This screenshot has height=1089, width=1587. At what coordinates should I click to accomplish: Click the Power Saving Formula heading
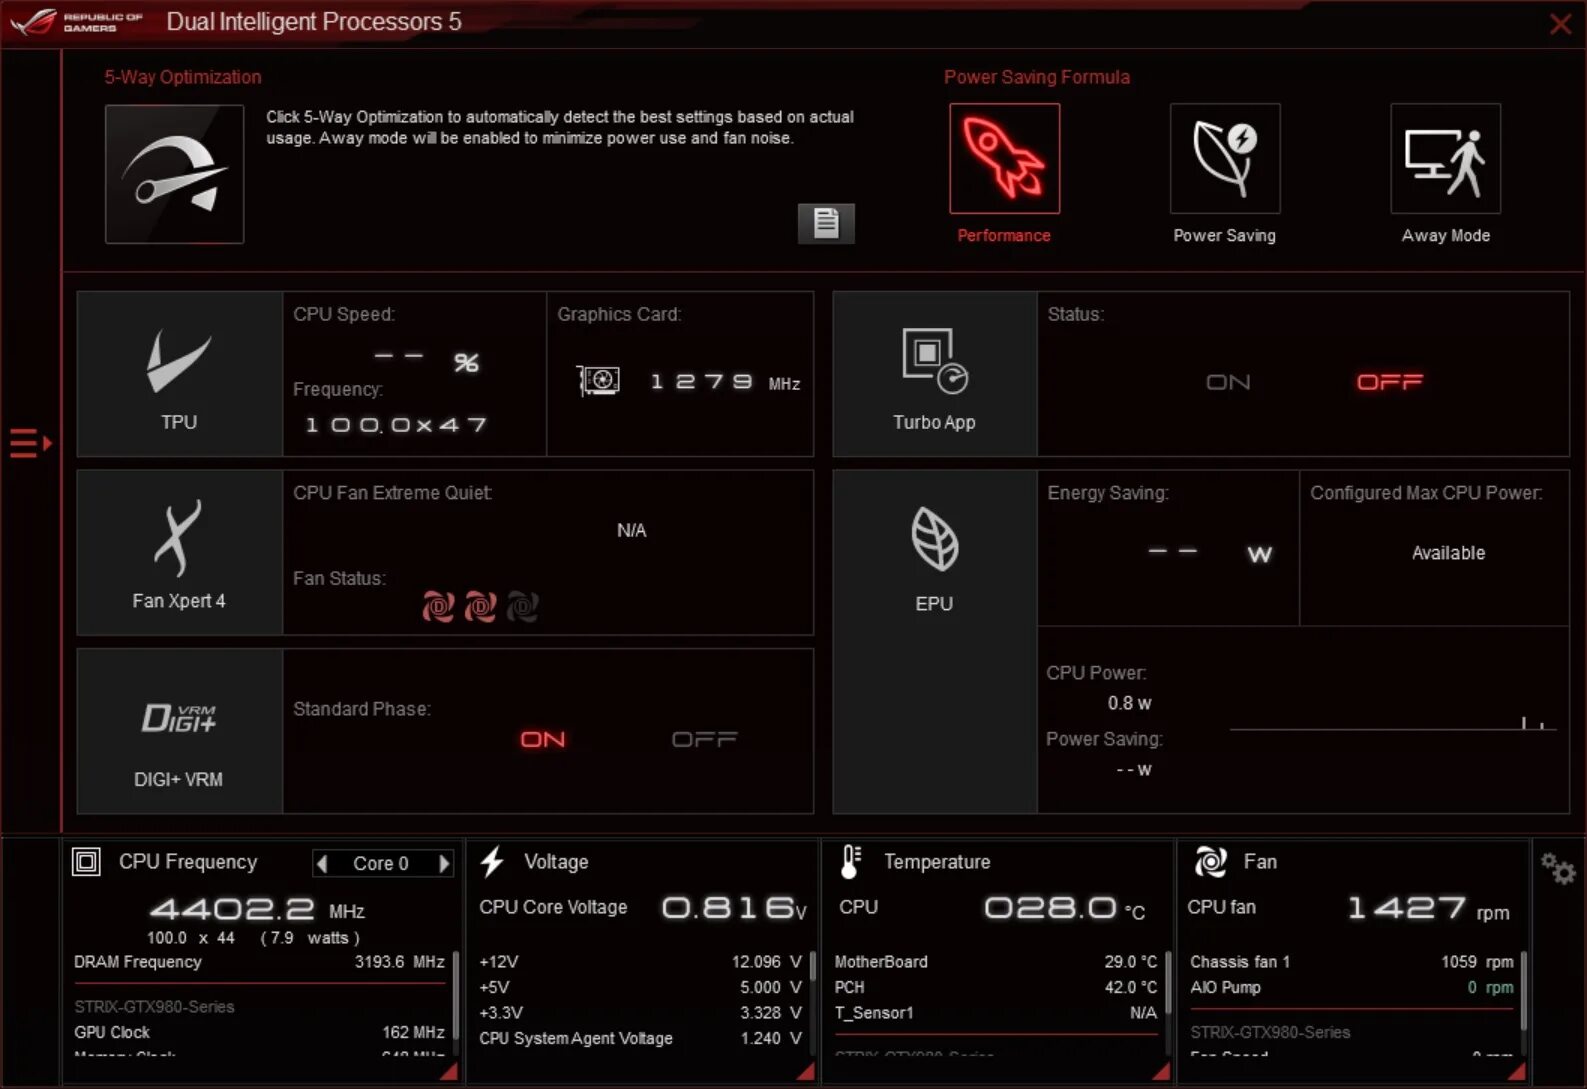1037,77
